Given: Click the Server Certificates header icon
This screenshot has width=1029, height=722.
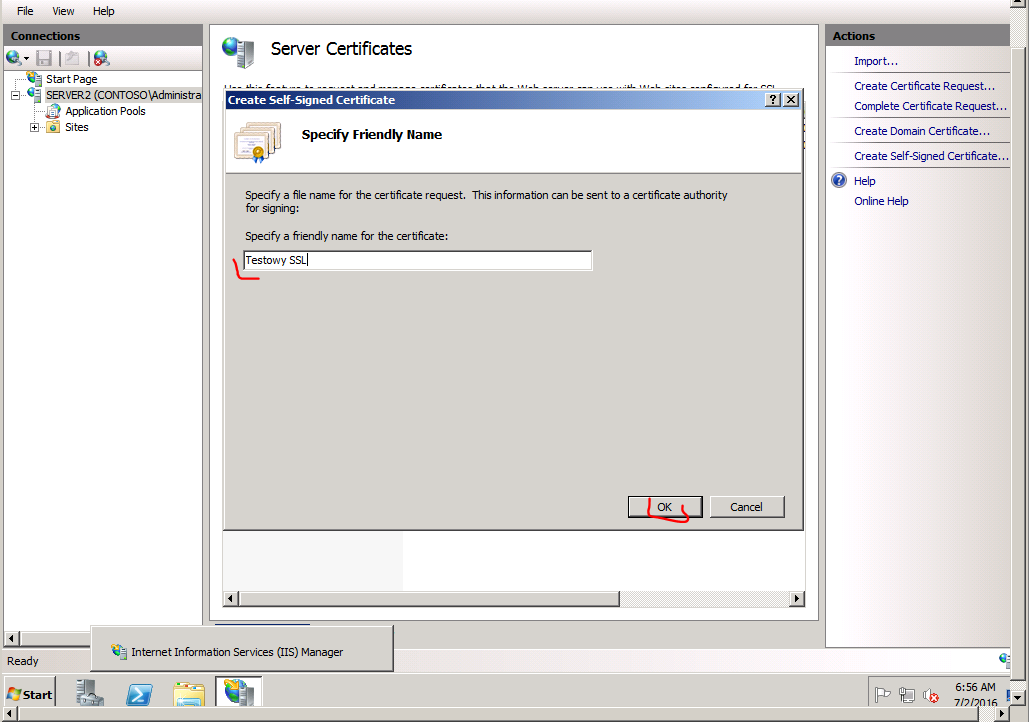Looking at the screenshot, I should pos(238,53).
